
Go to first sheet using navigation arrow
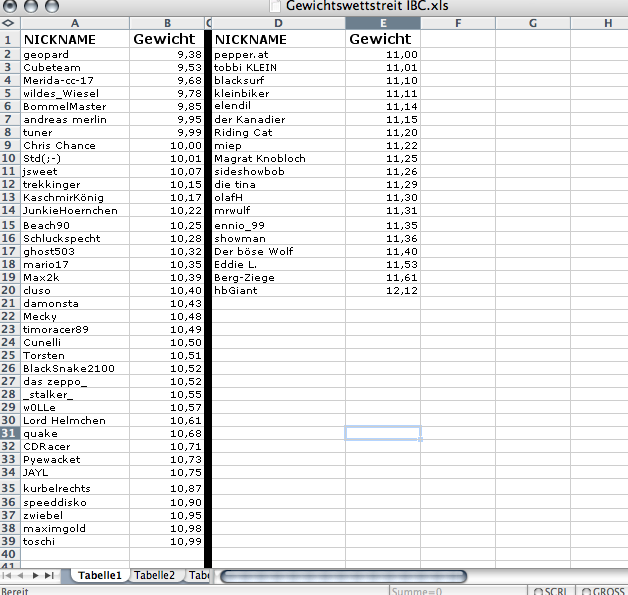9,576
